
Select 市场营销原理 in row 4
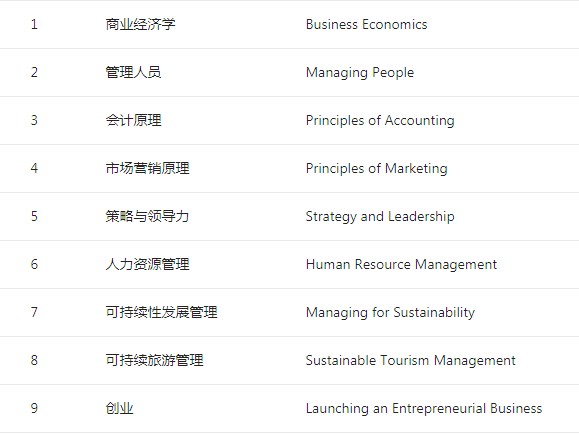[147, 168]
